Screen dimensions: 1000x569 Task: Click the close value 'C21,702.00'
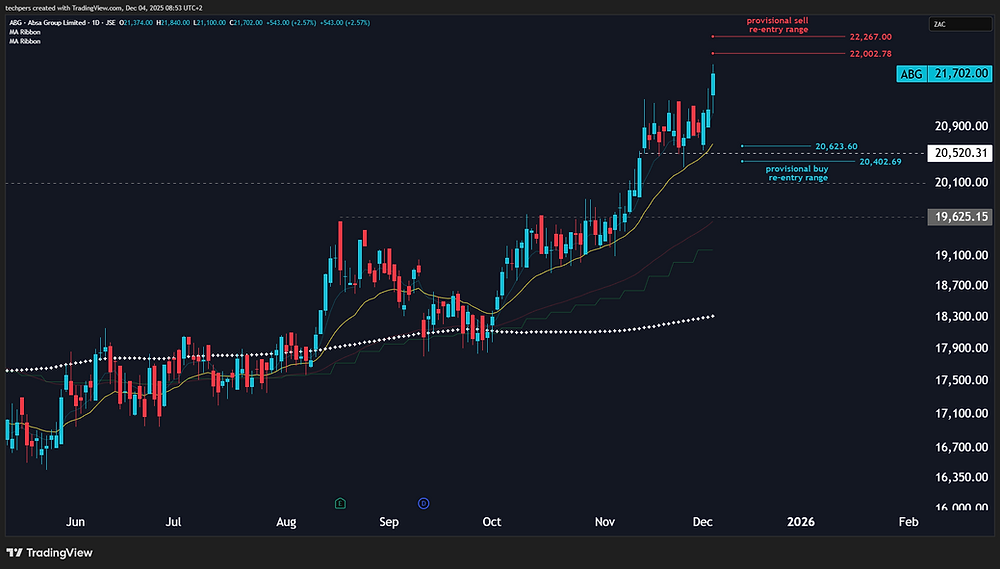coord(248,23)
